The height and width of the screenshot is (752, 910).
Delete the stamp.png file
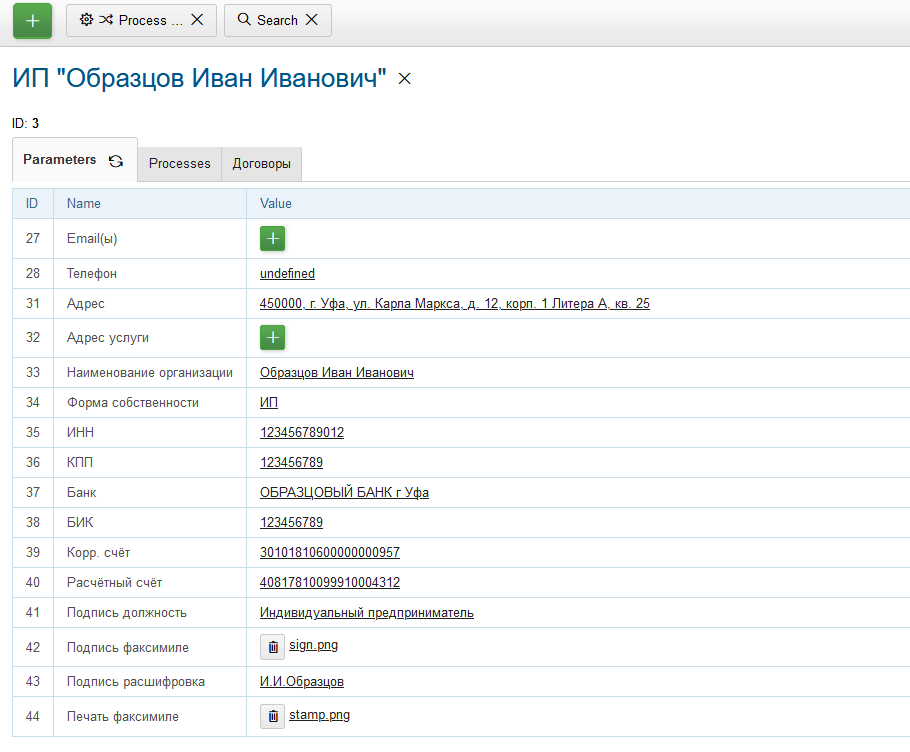273,717
